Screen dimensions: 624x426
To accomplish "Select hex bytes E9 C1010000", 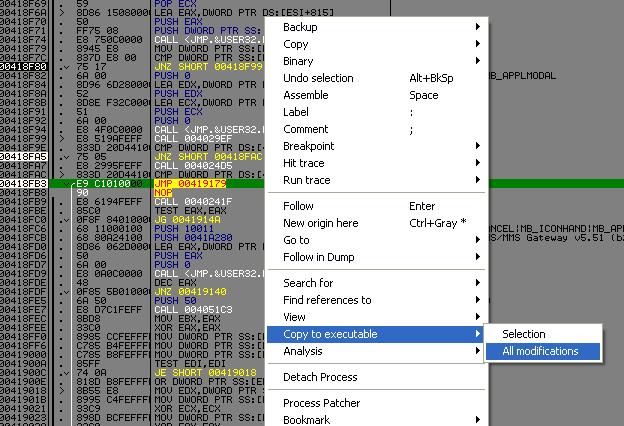I will point(109,184).
